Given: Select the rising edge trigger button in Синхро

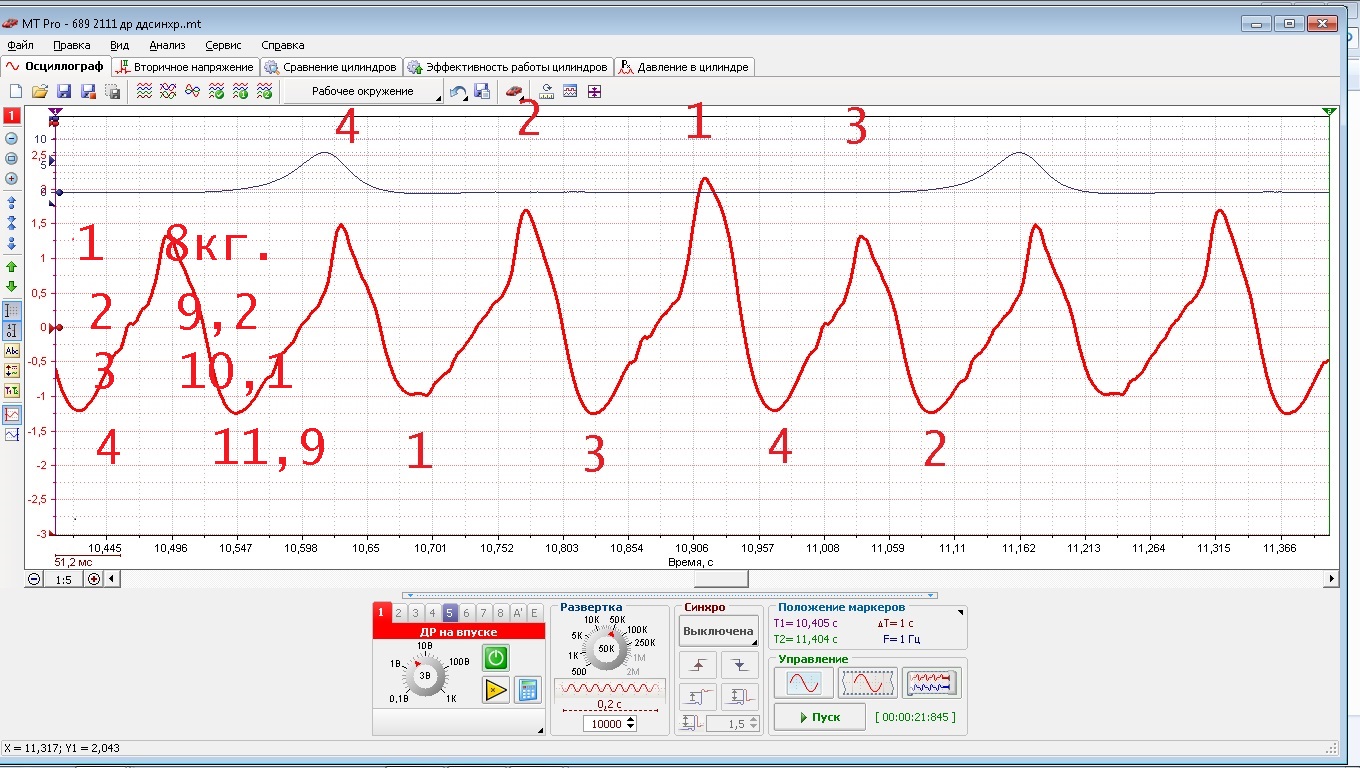Looking at the screenshot, I should [697, 665].
